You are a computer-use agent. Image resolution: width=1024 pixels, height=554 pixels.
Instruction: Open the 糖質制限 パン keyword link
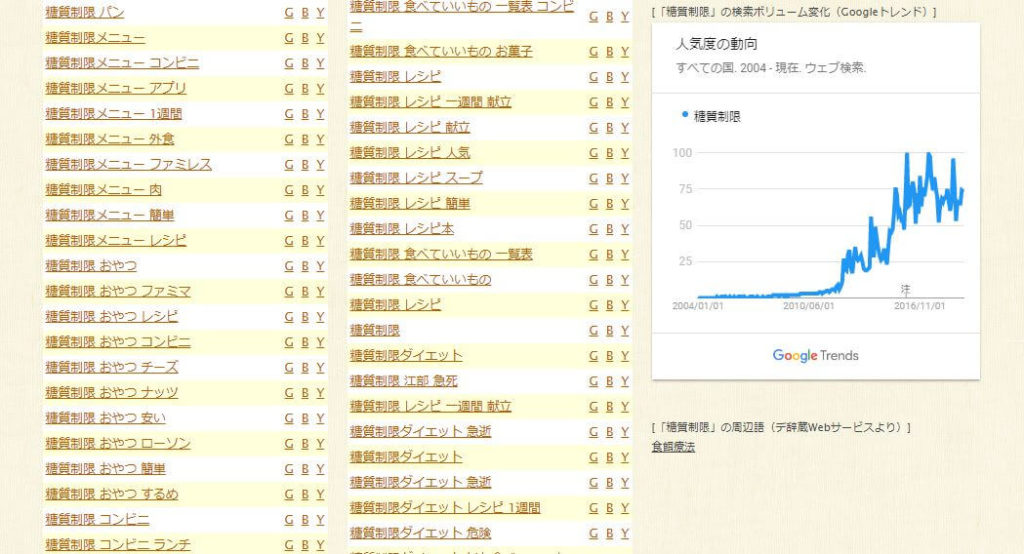(x=84, y=12)
